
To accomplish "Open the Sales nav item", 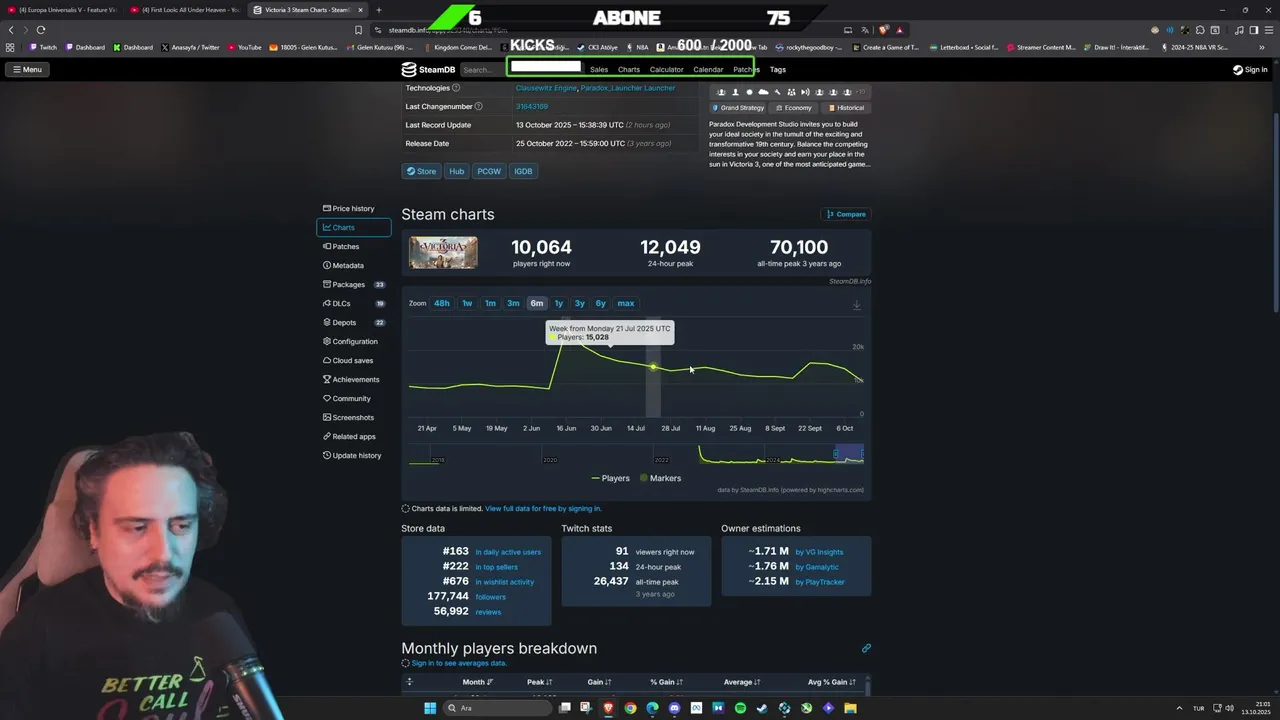I will click(x=599, y=70).
